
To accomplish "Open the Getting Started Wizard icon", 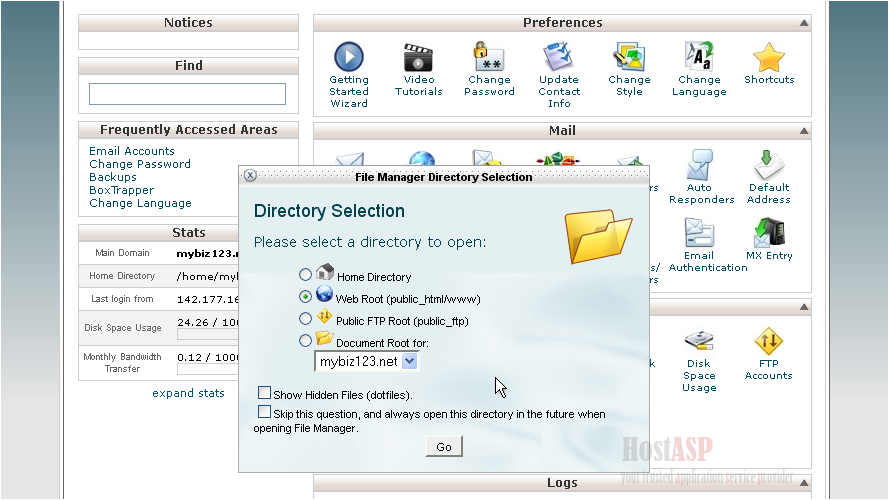I will 348,57.
